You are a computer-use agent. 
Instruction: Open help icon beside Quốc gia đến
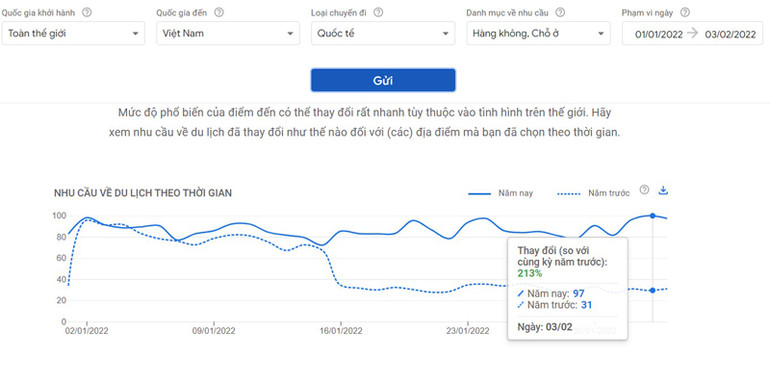[x=219, y=12]
